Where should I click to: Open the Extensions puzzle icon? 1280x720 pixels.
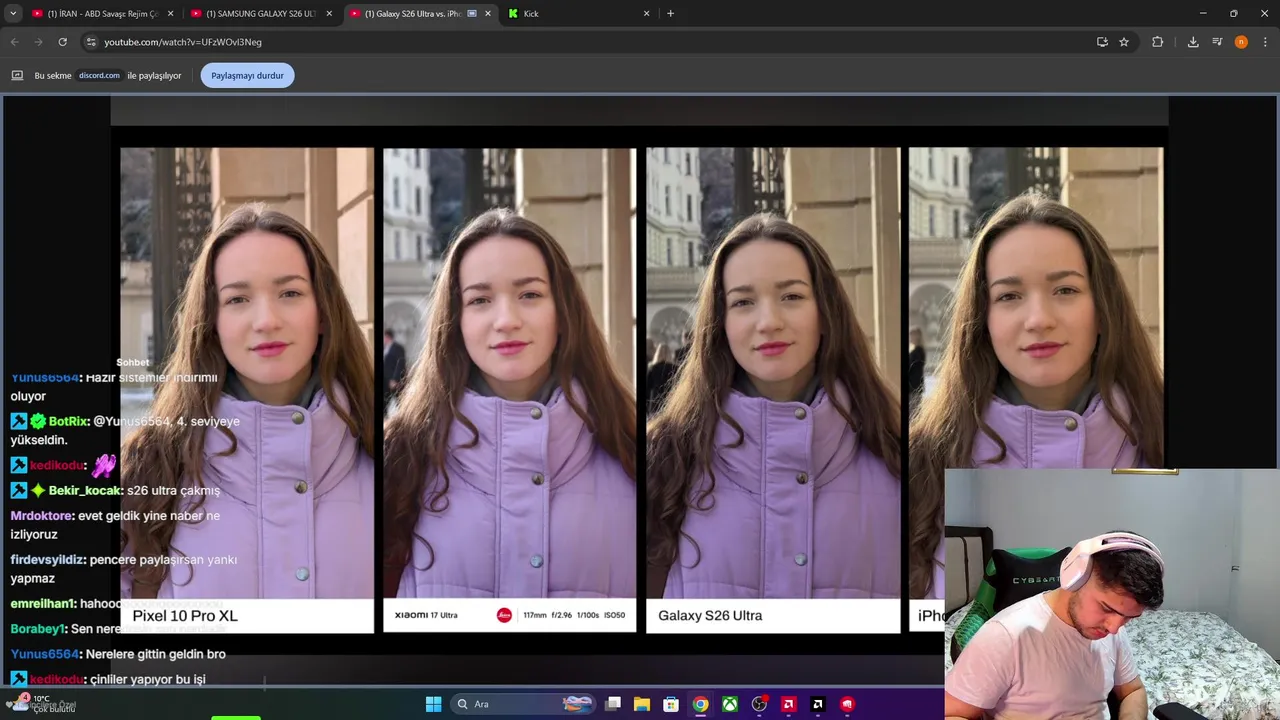(1157, 42)
